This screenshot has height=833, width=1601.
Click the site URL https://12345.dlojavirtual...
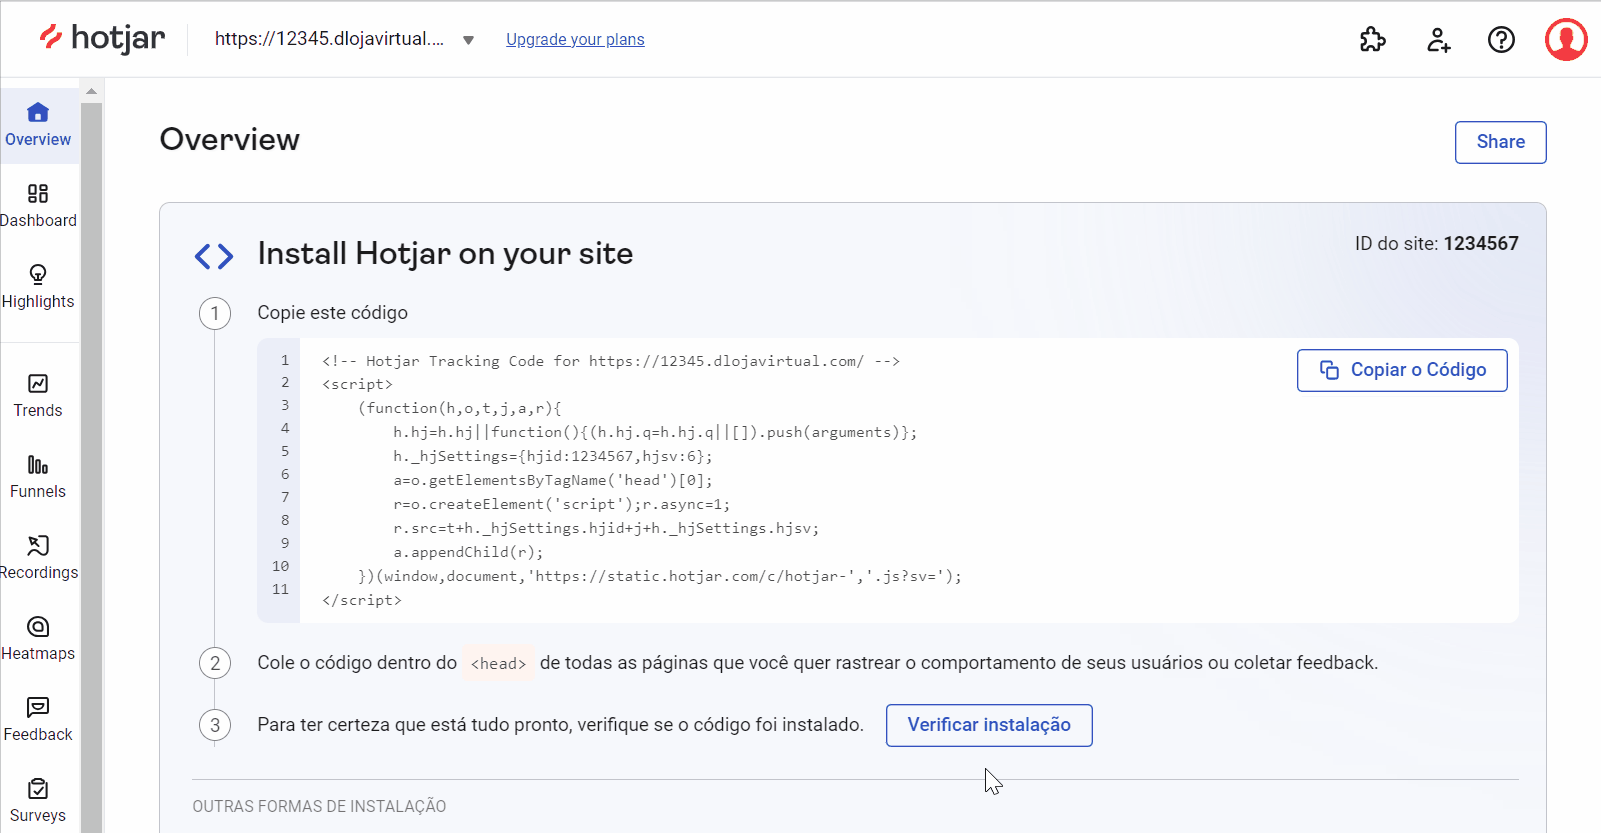(329, 39)
